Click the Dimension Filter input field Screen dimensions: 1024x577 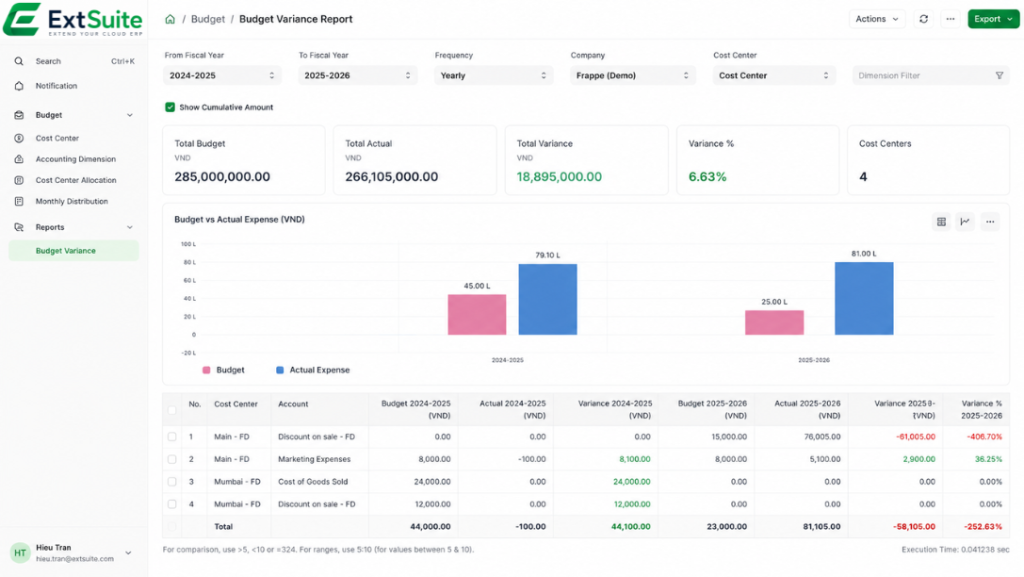point(931,76)
